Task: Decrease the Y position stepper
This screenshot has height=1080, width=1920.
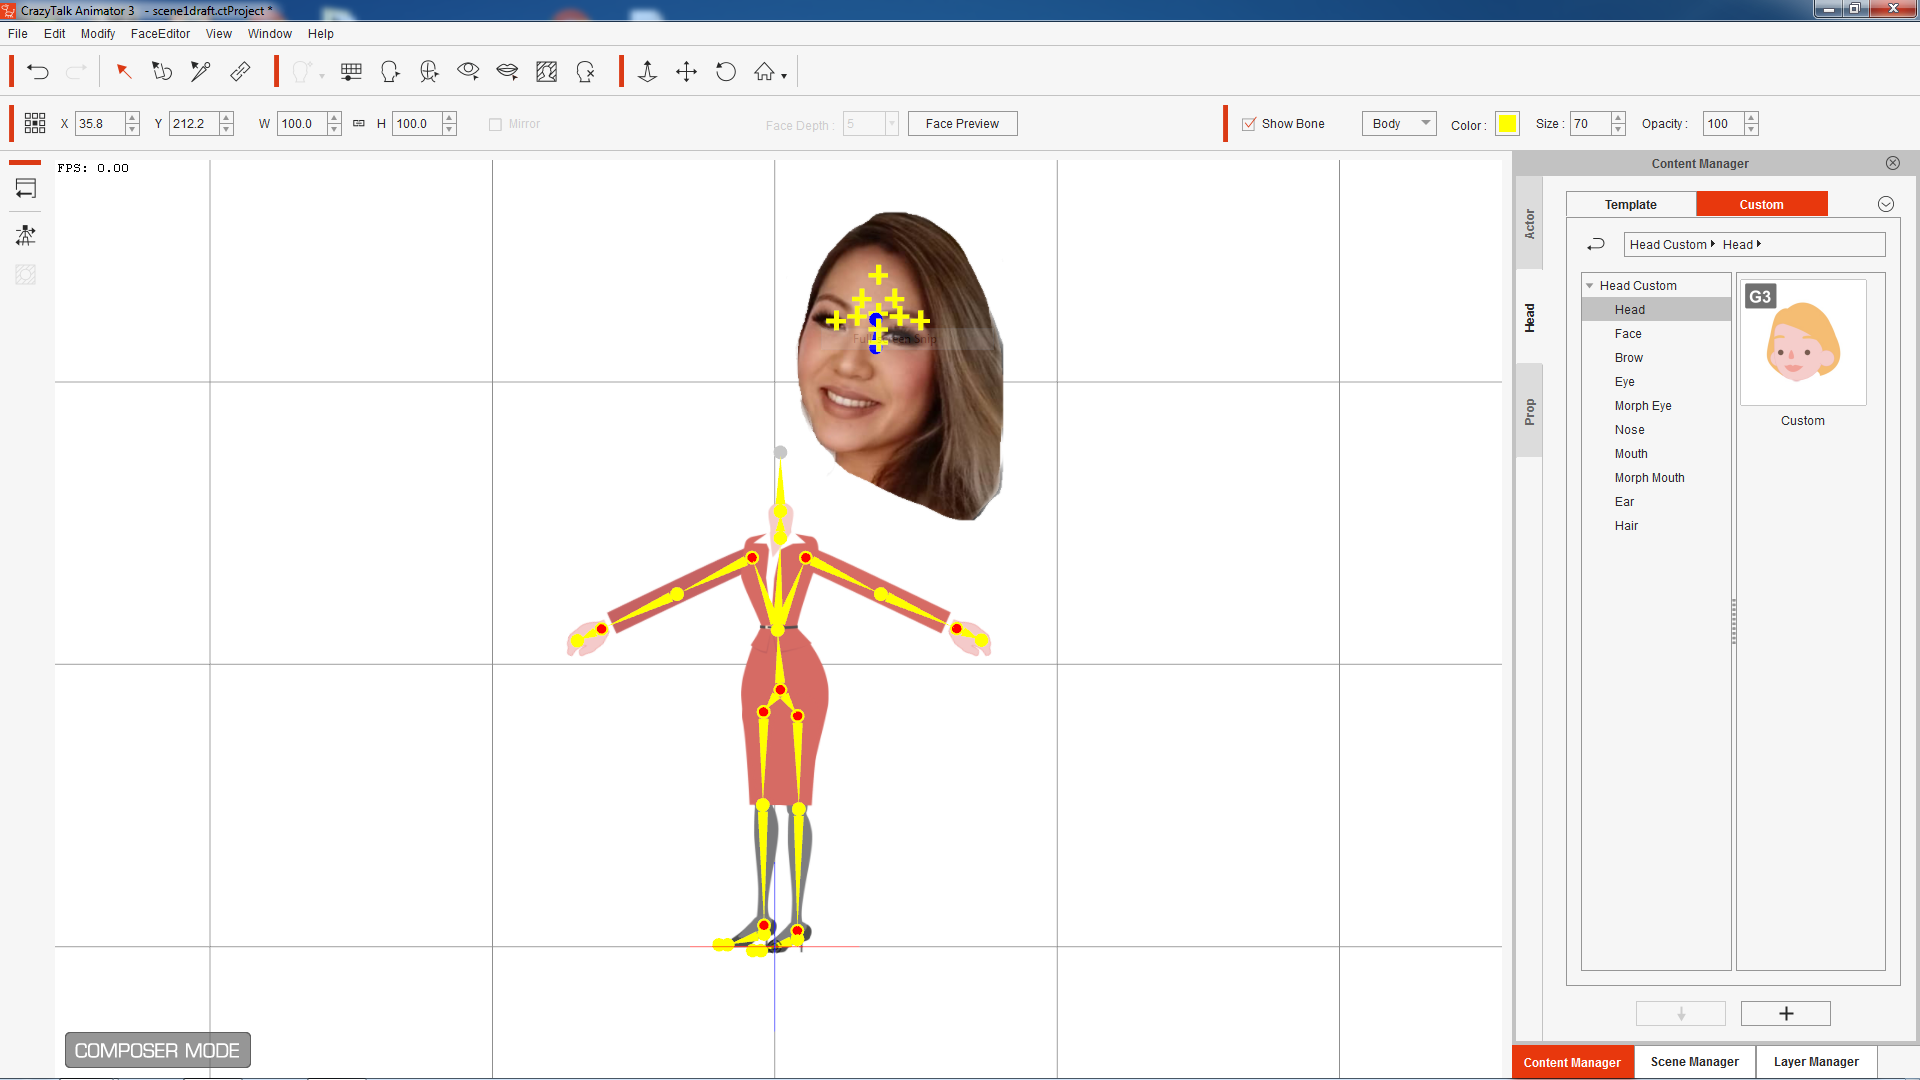Action: (x=226, y=129)
